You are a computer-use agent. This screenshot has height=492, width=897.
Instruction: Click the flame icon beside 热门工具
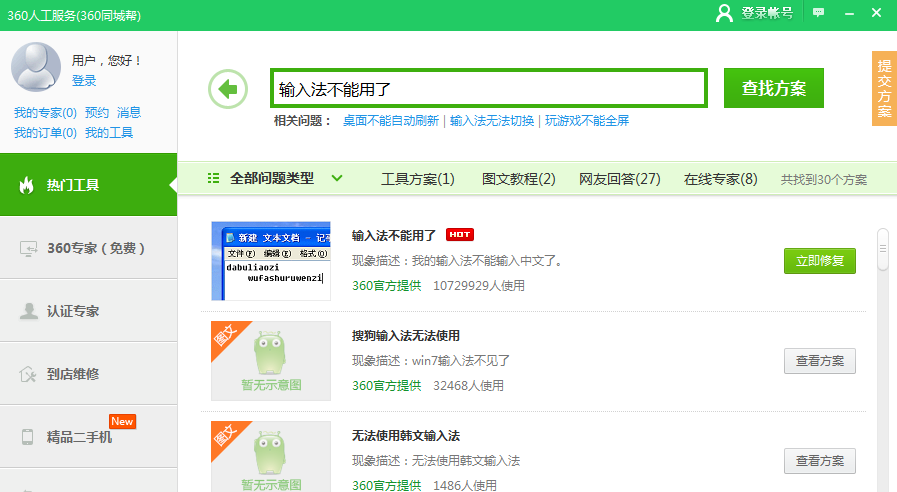click(26, 185)
